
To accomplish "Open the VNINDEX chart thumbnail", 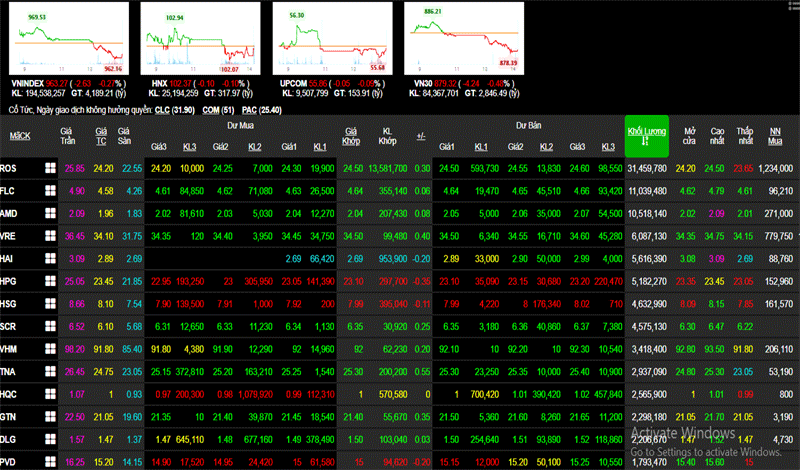I will pyautogui.click(x=69, y=38).
